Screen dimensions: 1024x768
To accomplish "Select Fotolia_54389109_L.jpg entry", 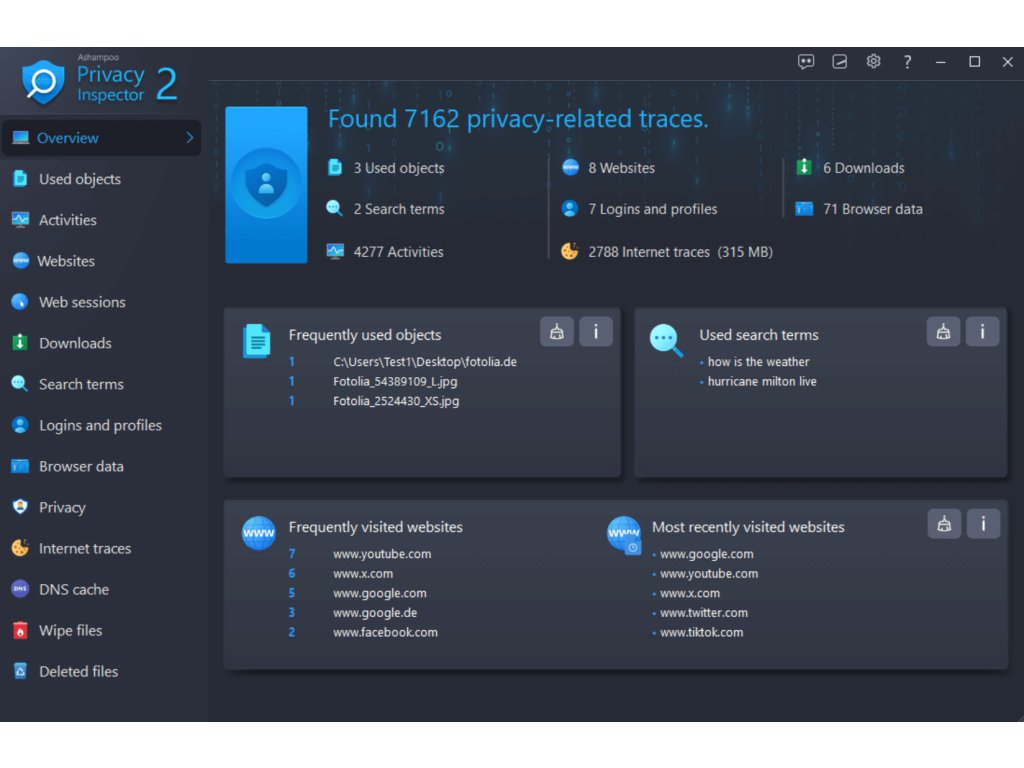I will pos(395,381).
